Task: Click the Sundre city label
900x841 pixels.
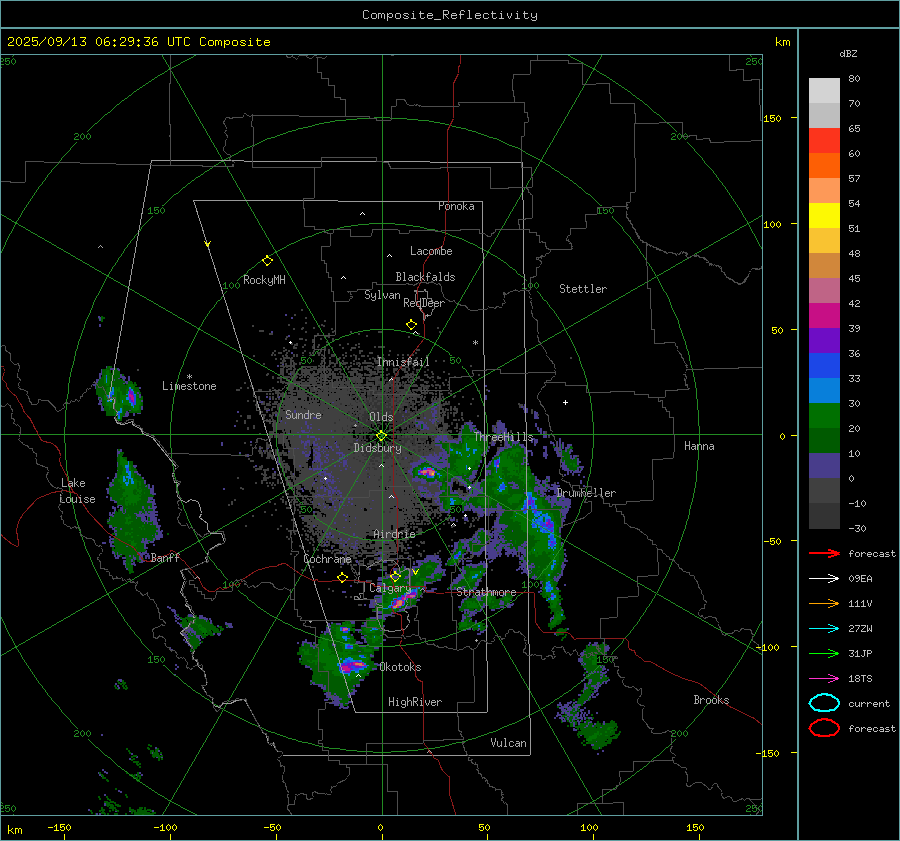Action: [x=303, y=414]
